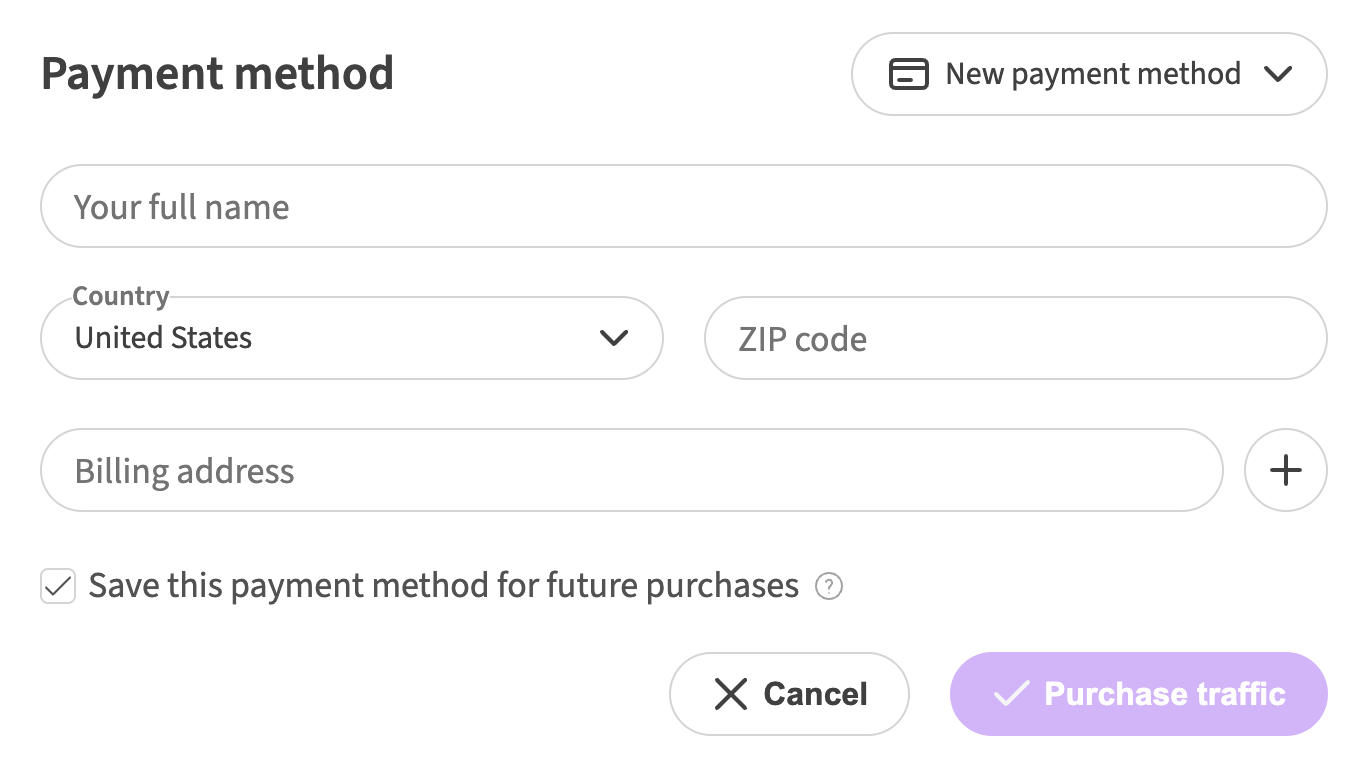Expand the chevron next to New payment method
The width and height of the screenshot is (1368, 772).
point(1278,75)
